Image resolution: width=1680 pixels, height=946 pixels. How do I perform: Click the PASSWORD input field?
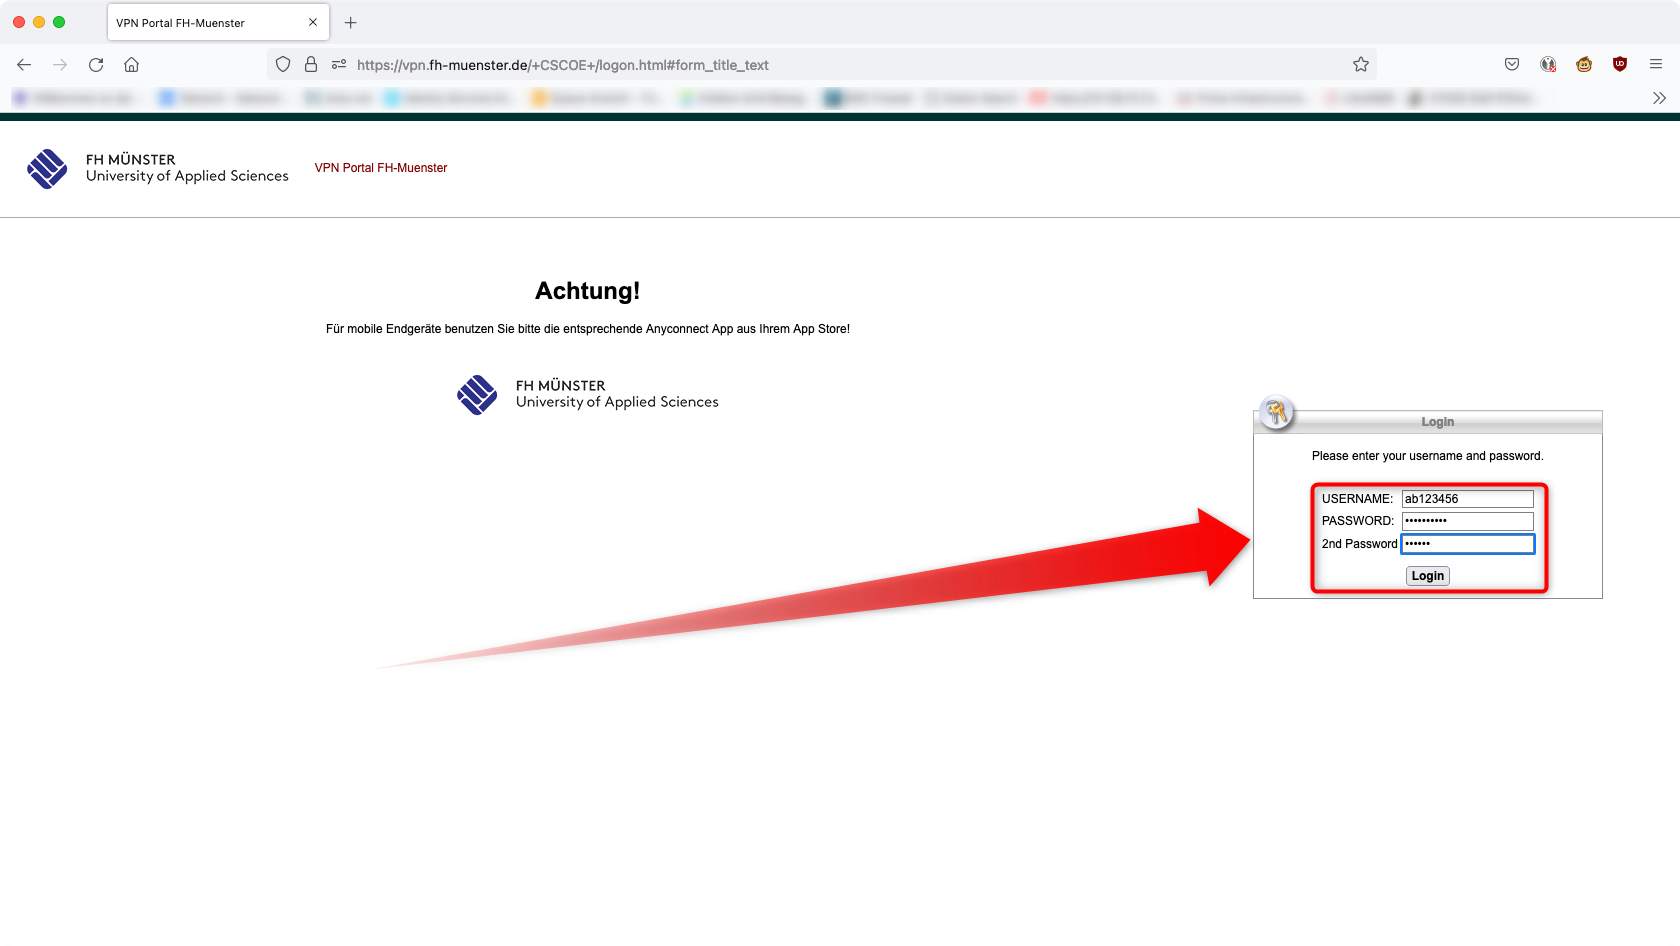pyautogui.click(x=1467, y=521)
